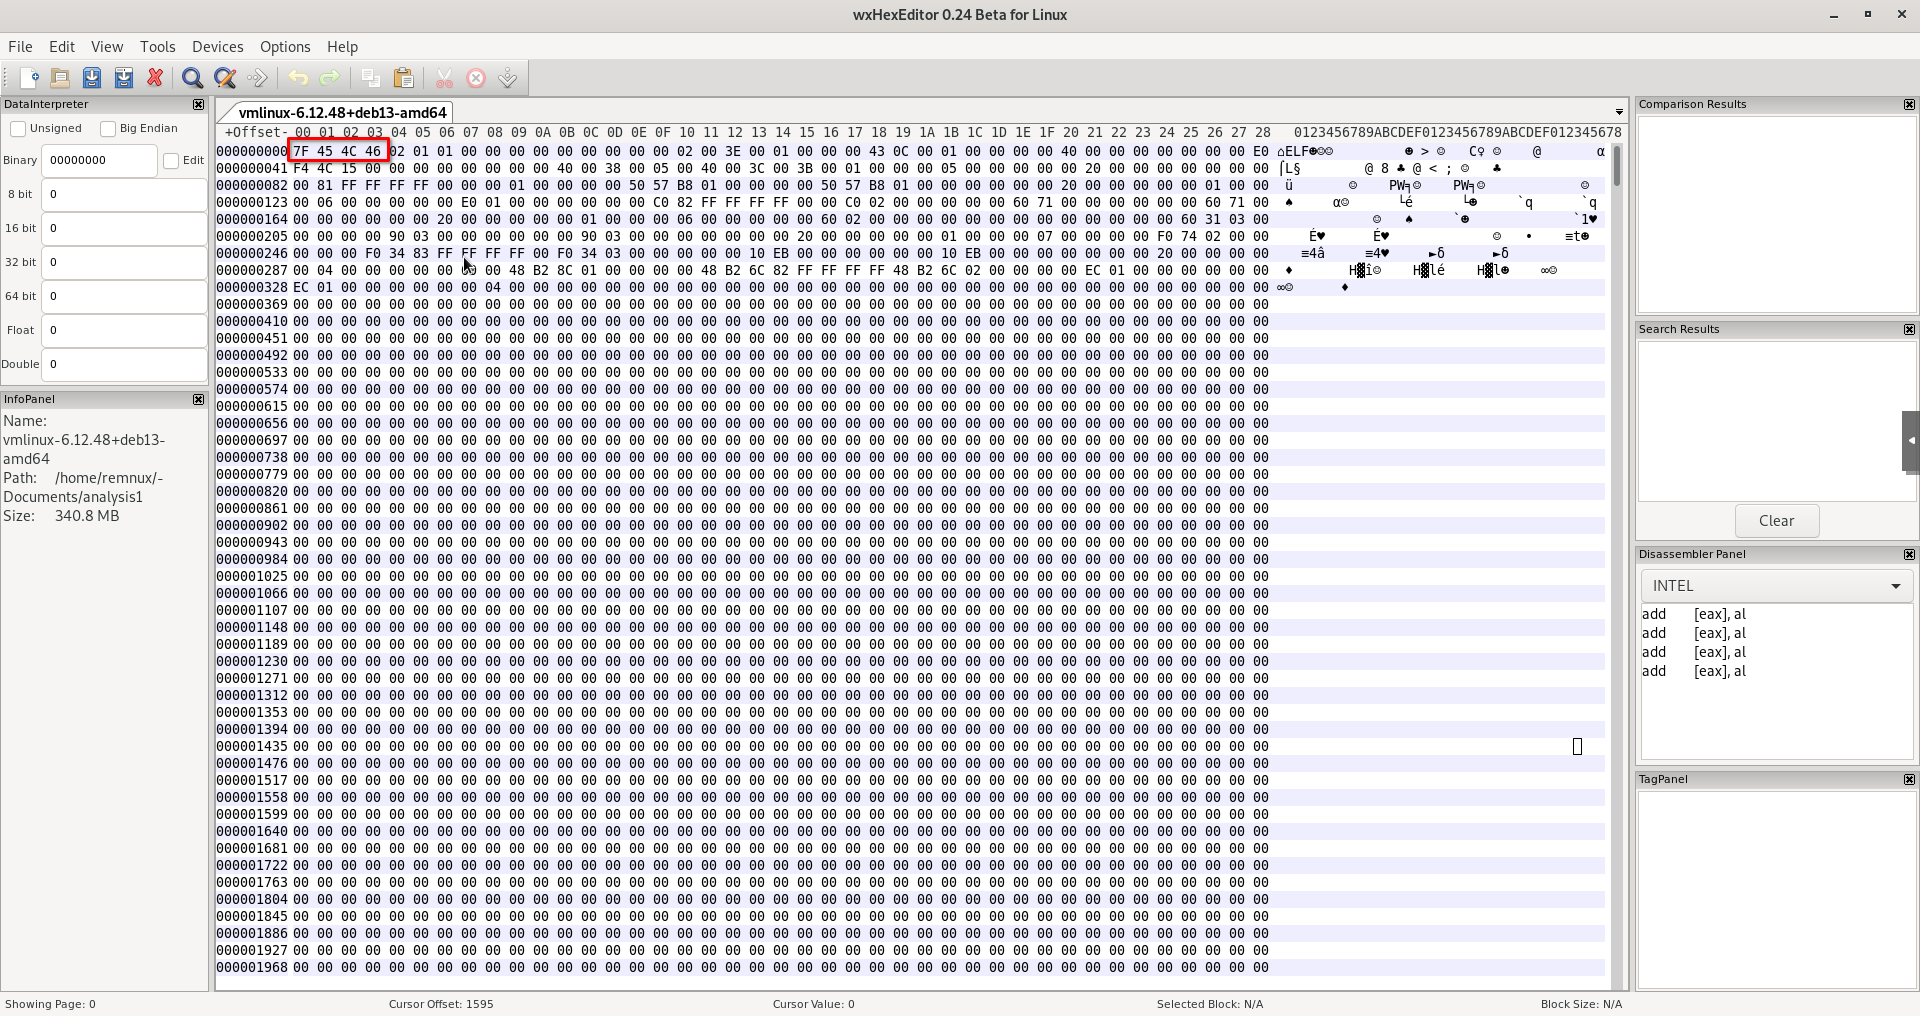Close the Comparison Results panel
1920x1016 pixels.
click(1909, 104)
